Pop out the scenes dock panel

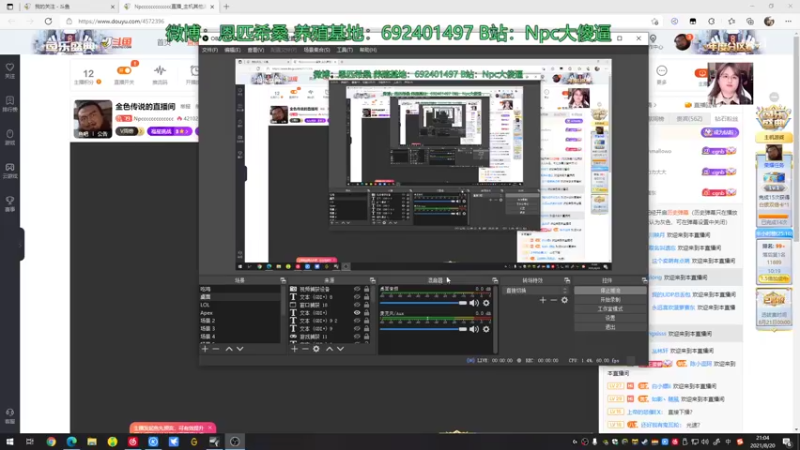283,280
